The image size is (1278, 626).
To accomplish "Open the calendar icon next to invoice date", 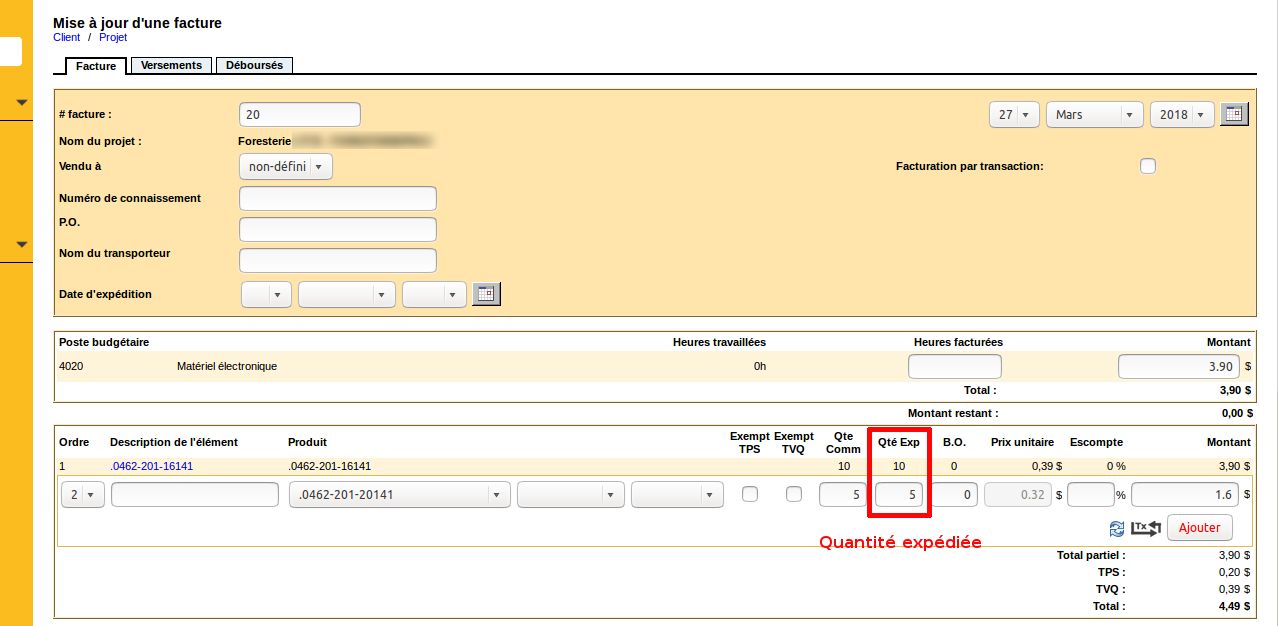I will pos(1233,113).
